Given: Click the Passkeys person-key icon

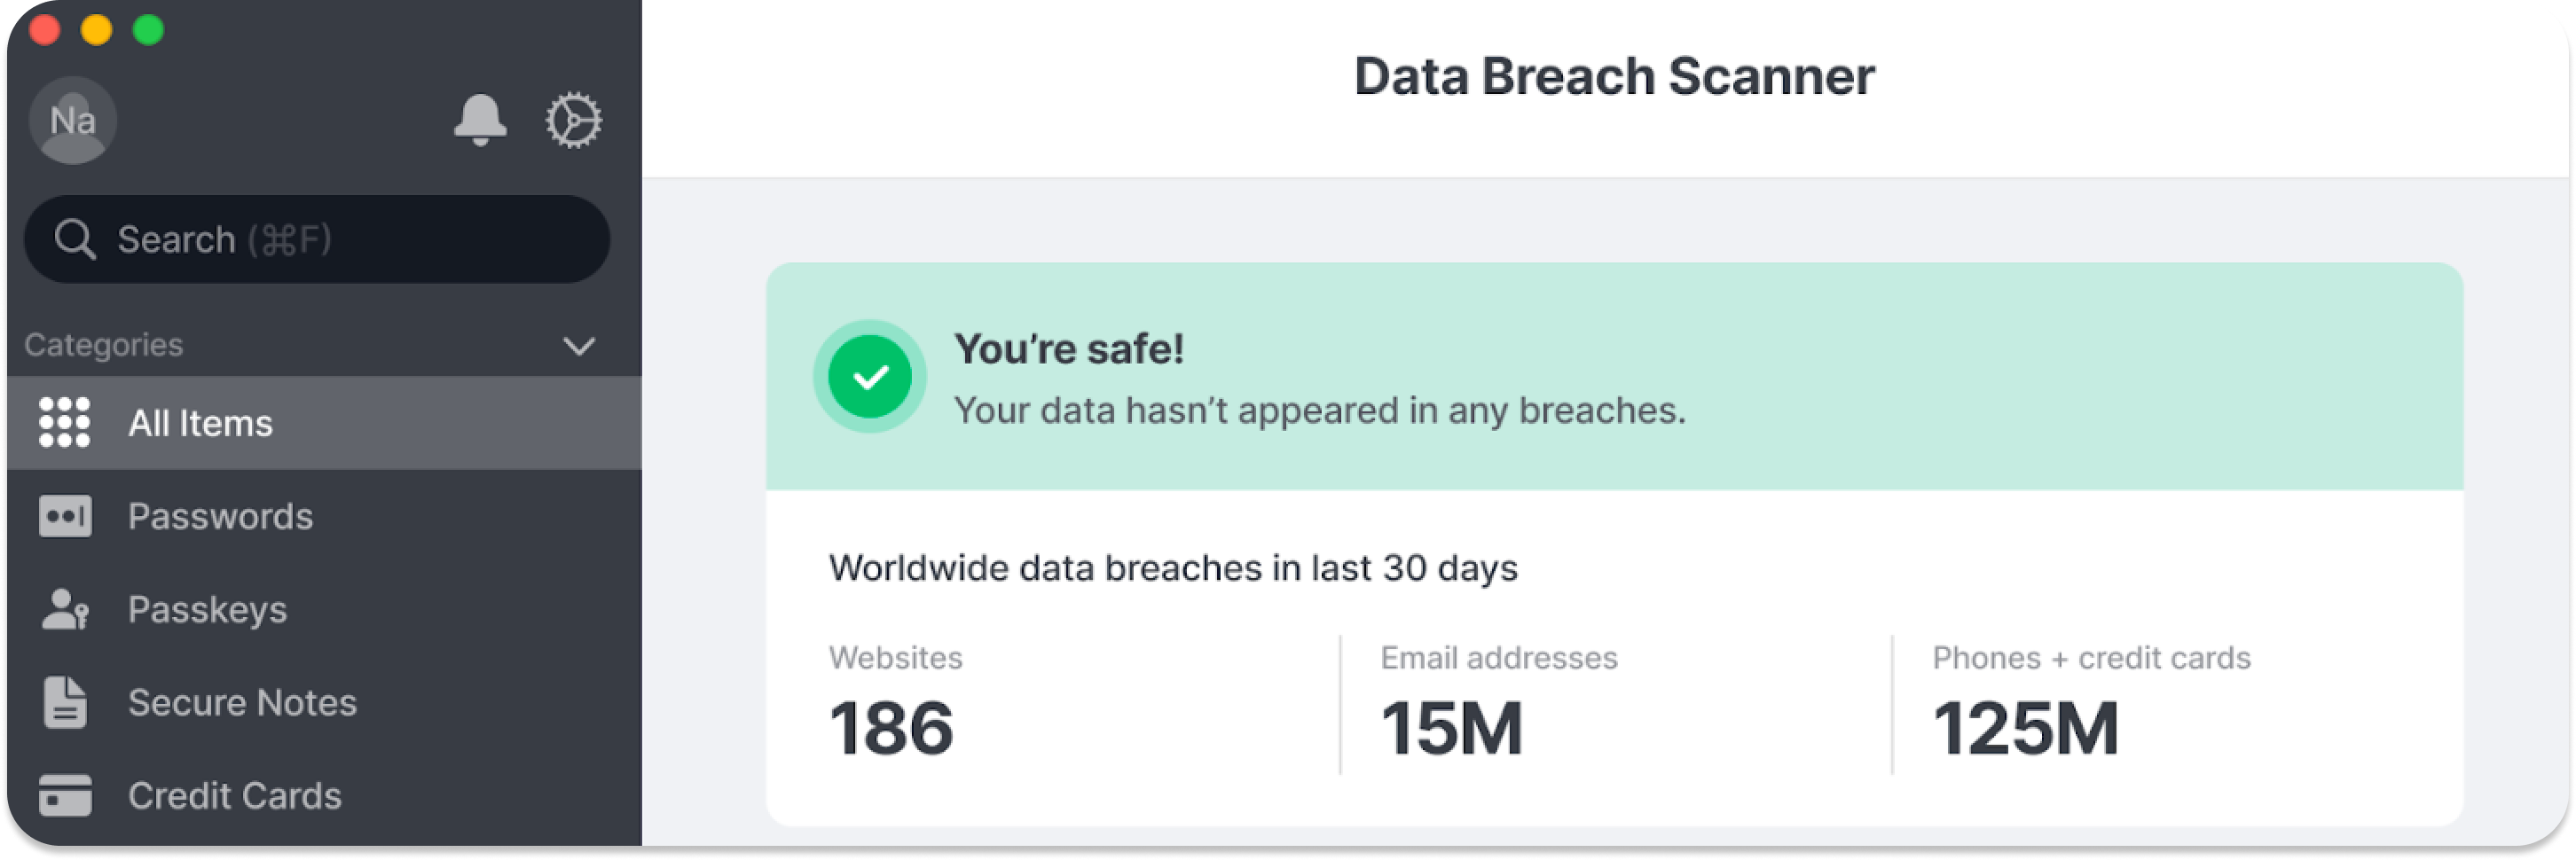Looking at the screenshot, I should [x=65, y=609].
